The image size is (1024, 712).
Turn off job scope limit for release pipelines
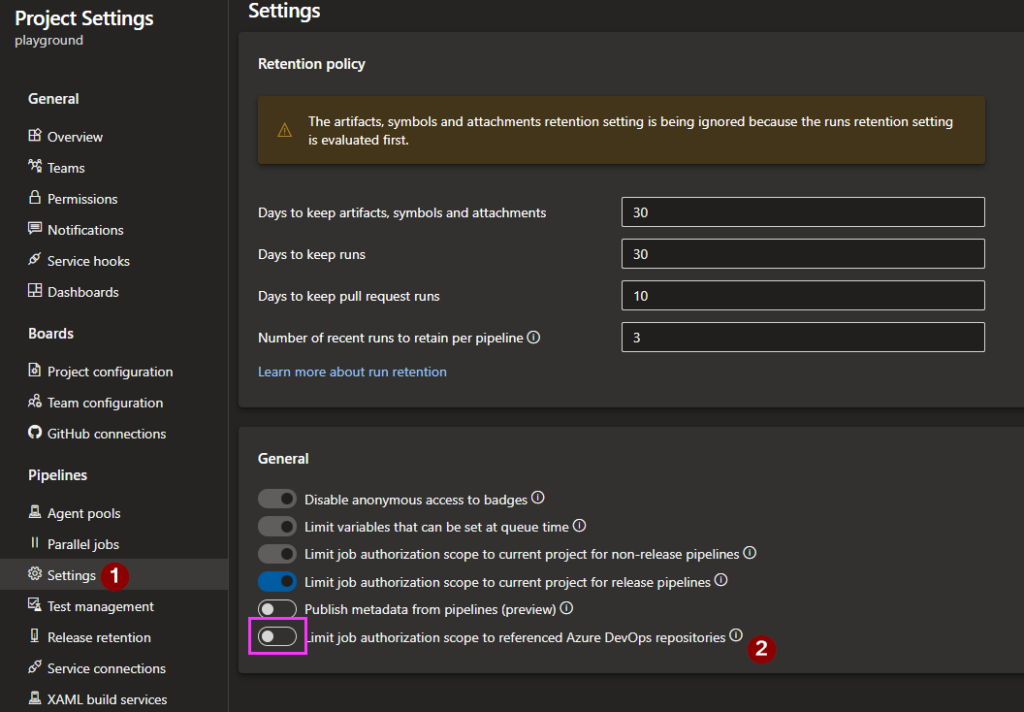tap(277, 581)
